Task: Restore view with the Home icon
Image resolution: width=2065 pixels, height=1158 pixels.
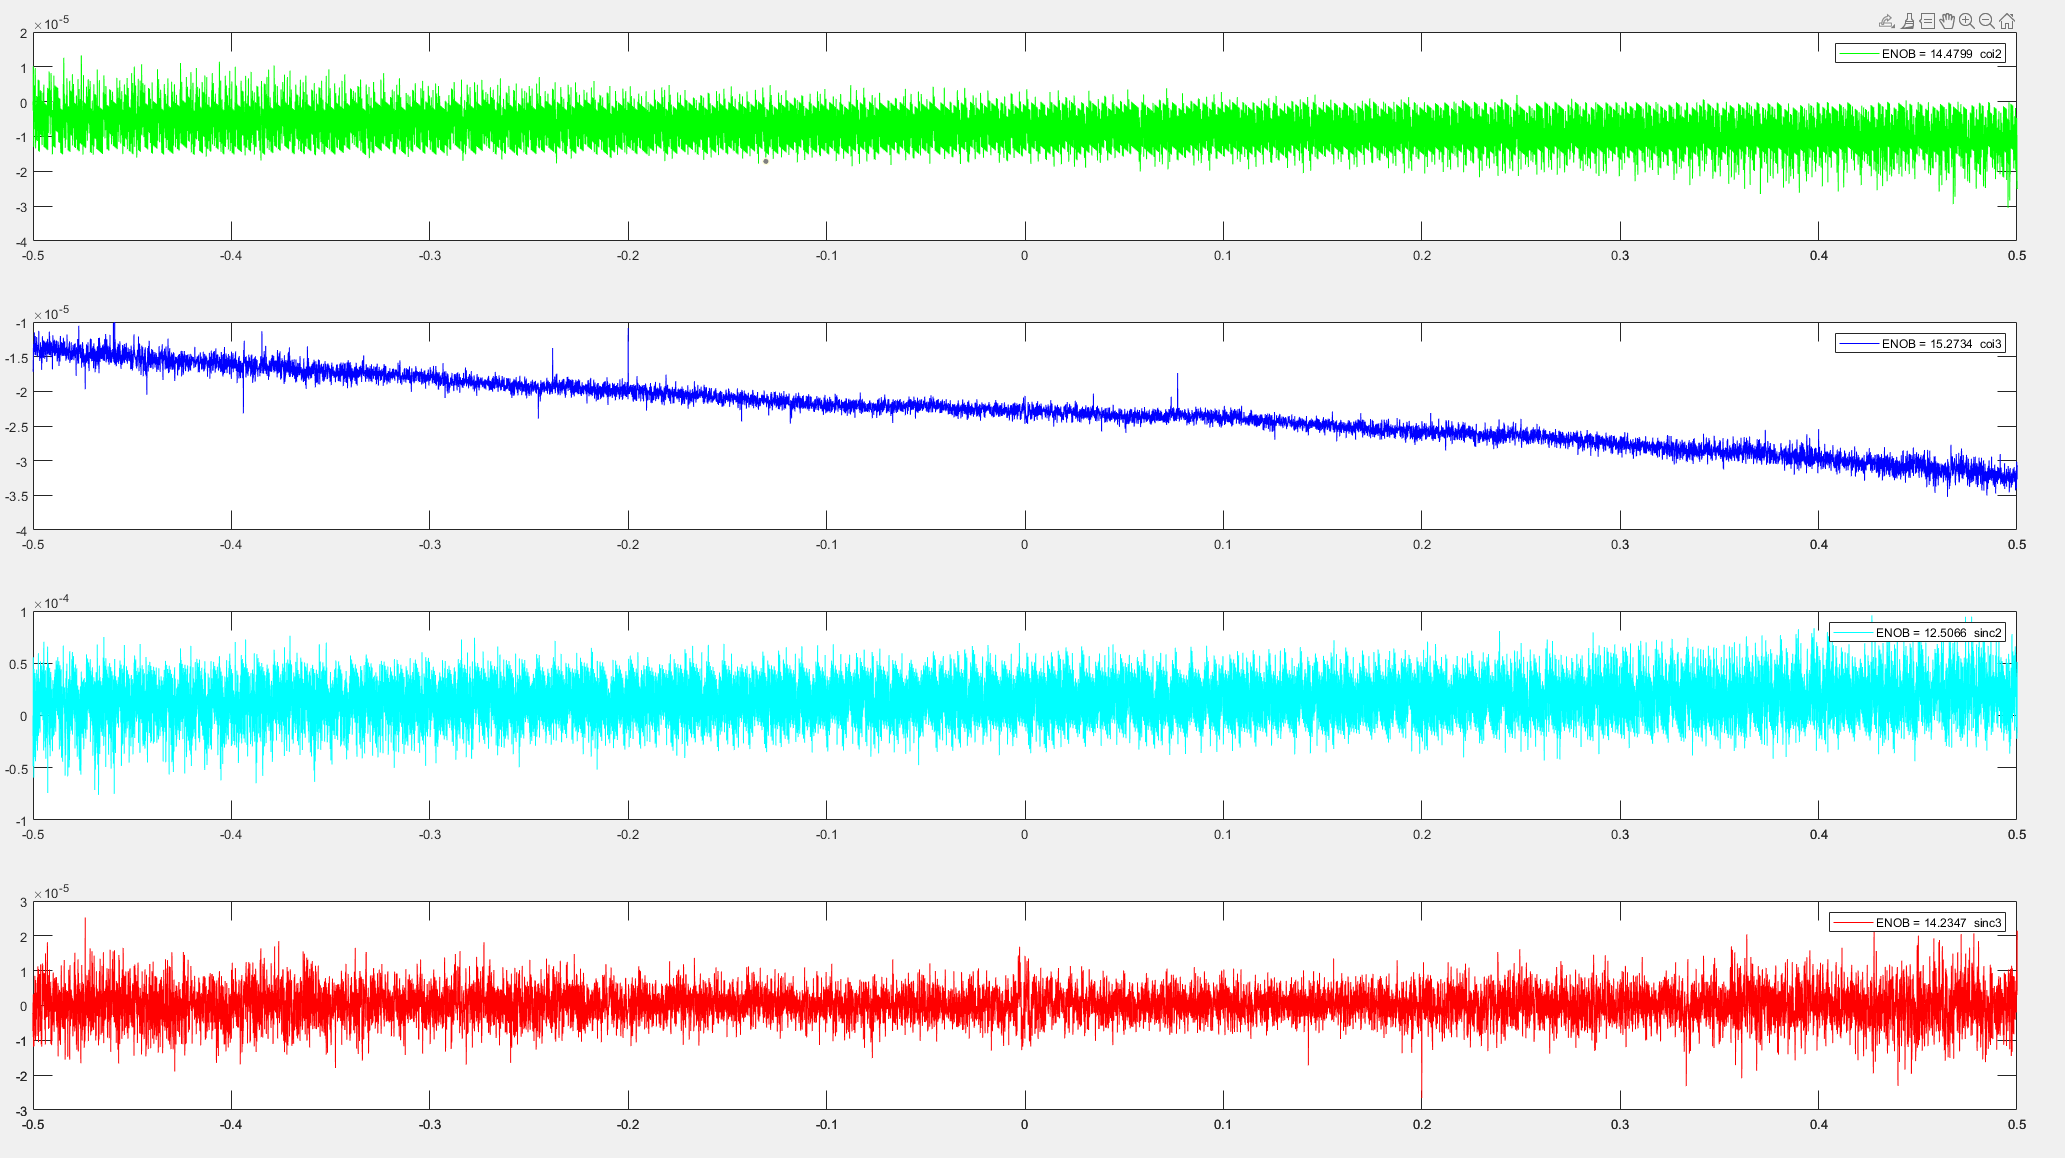Action: [2007, 21]
